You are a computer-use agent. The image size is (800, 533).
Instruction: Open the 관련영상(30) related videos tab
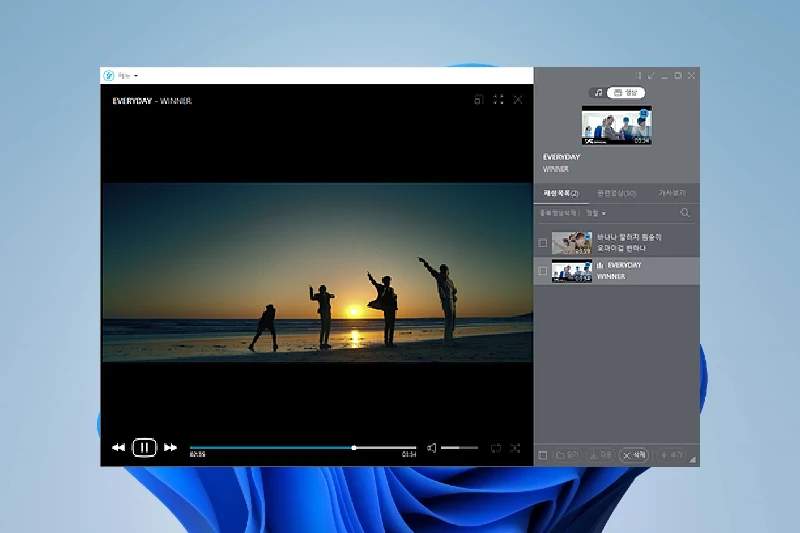[616, 193]
